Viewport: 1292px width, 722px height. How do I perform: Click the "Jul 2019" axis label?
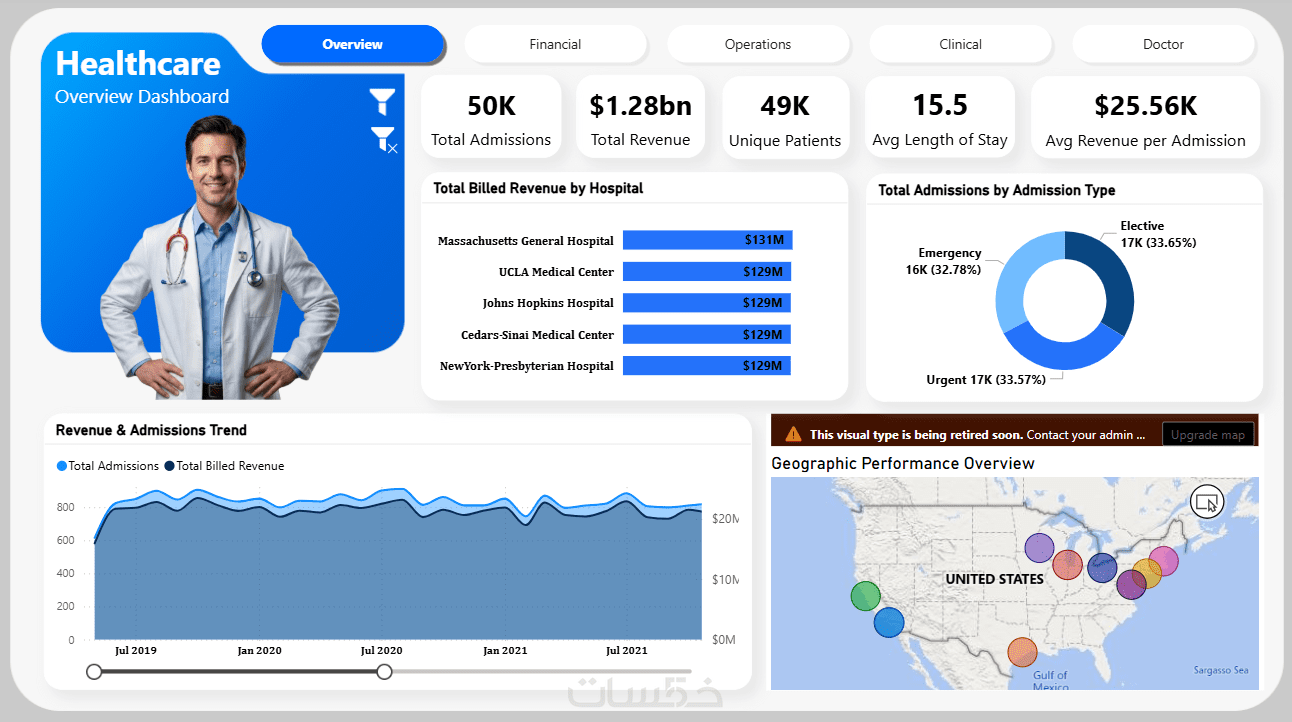click(136, 650)
